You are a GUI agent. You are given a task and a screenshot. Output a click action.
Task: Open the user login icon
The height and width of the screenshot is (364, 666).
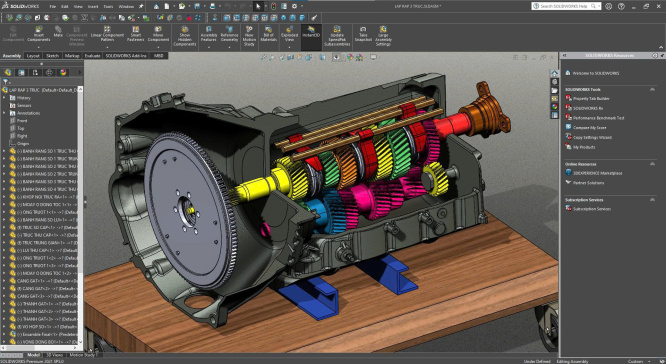pyautogui.click(x=609, y=6)
